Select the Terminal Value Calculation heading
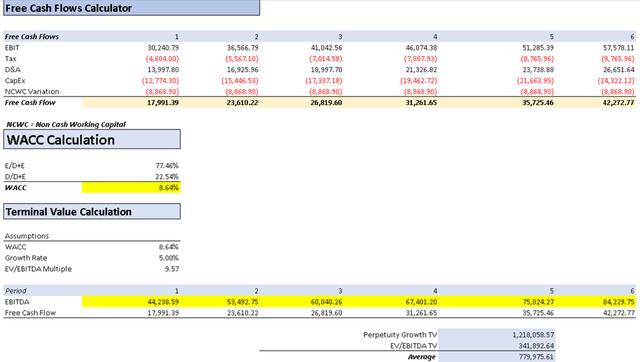This screenshot has height=362, width=640. click(92, 211)
